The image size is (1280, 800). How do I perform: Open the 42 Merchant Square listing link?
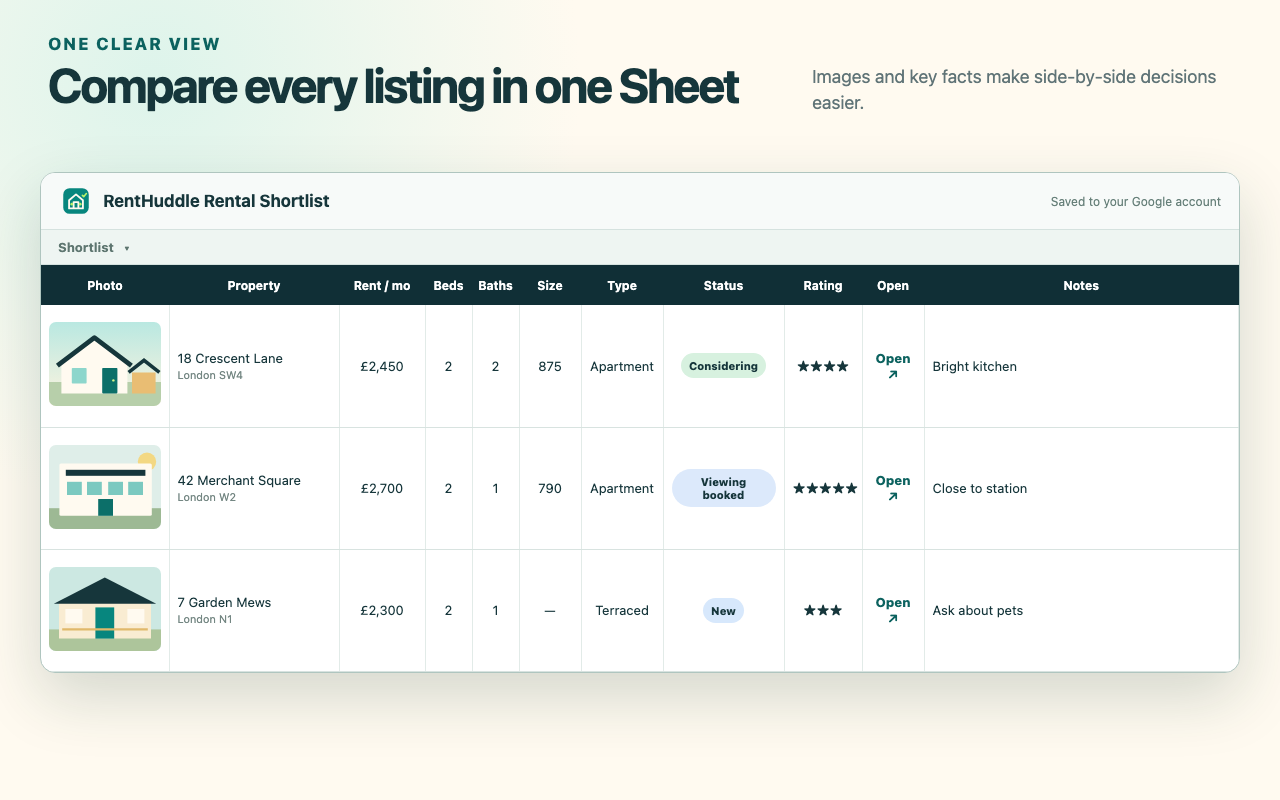point(893,488)
